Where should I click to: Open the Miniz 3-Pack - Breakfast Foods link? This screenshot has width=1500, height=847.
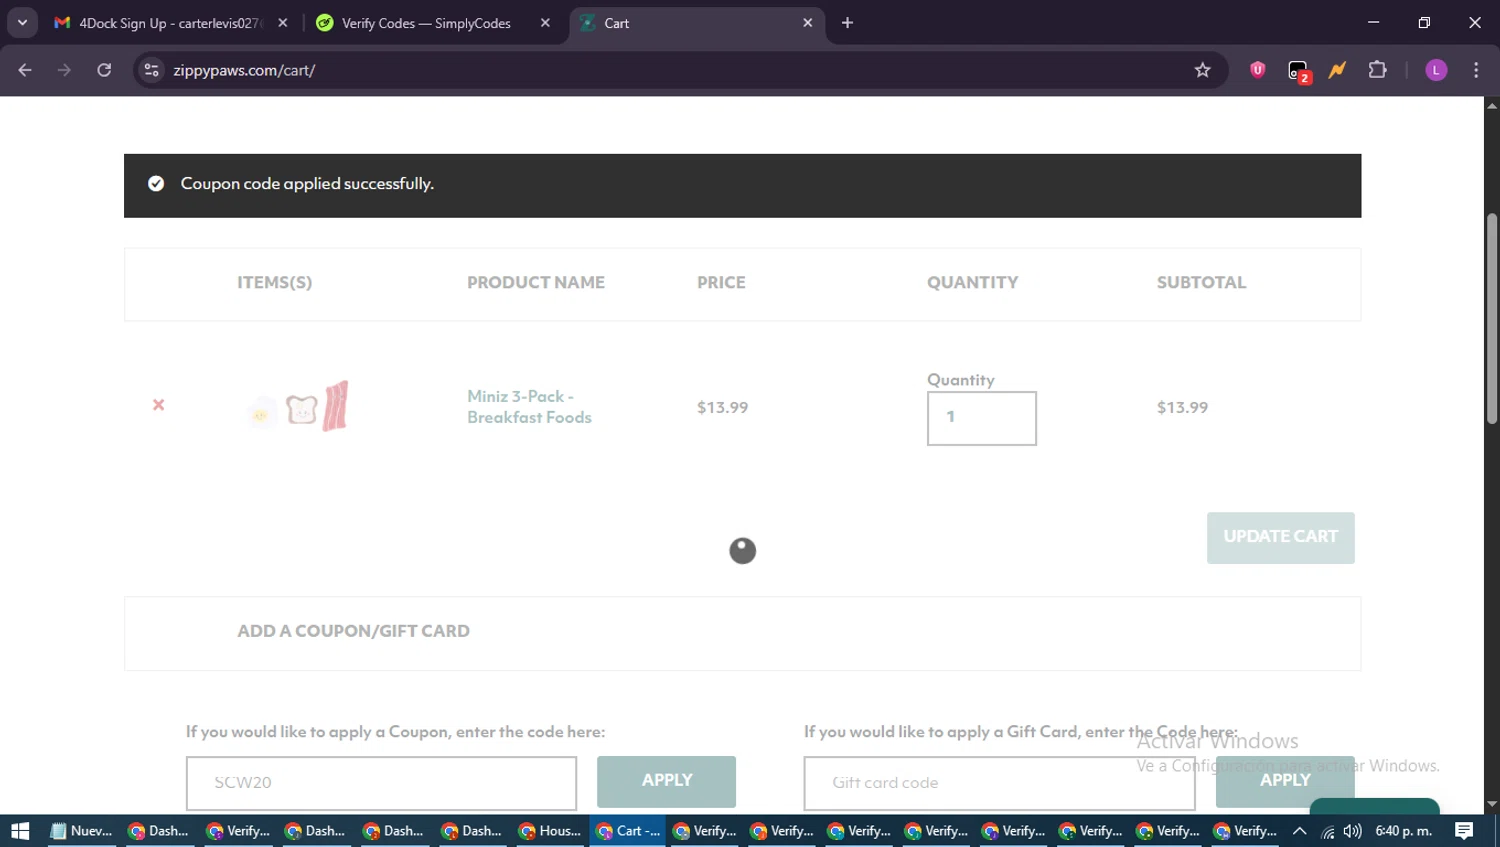pos(529,407)
